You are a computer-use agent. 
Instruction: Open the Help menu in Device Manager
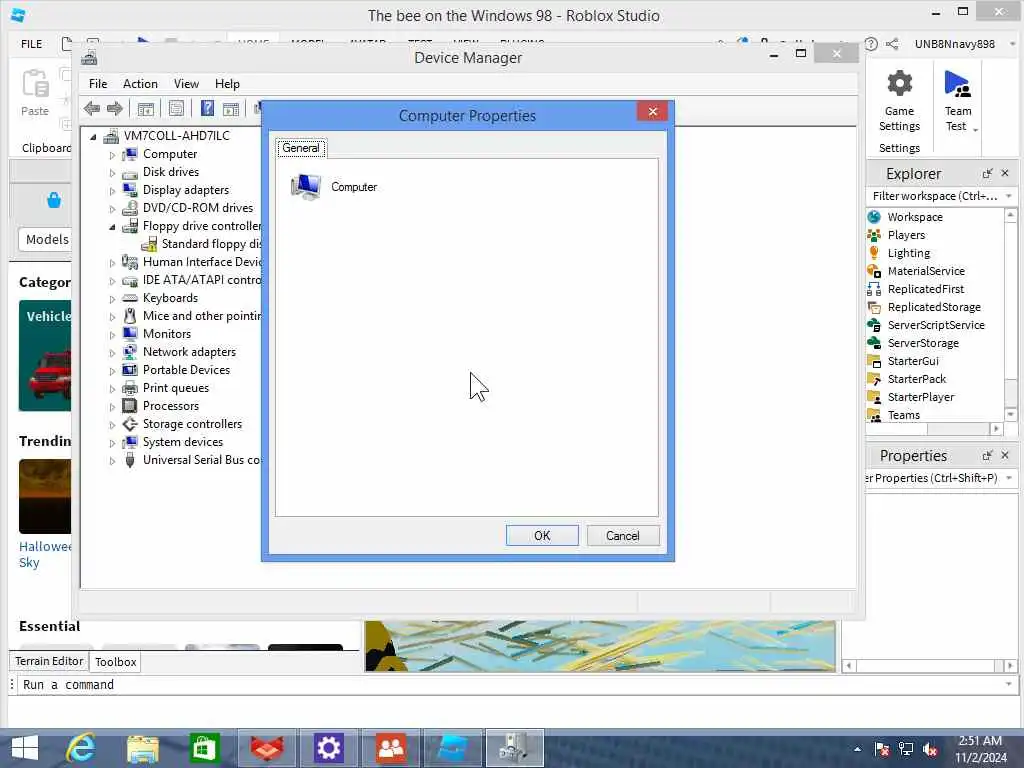(x=227, y=84)
